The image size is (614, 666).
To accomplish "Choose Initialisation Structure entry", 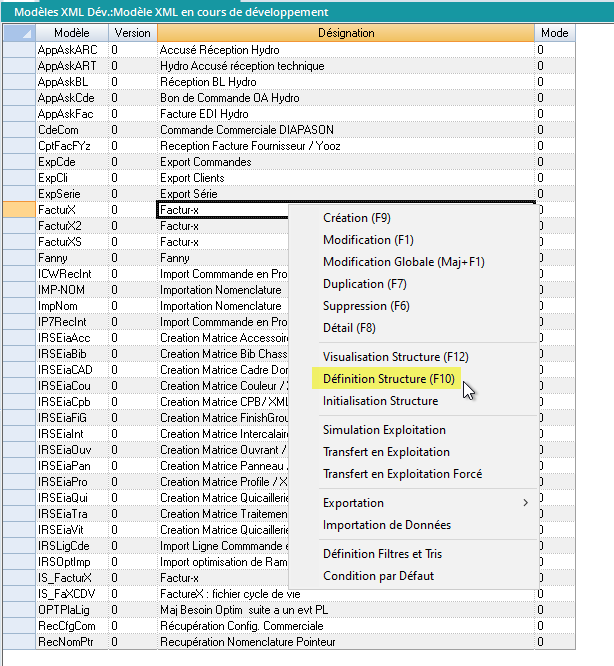I will (x=380, y=401).
